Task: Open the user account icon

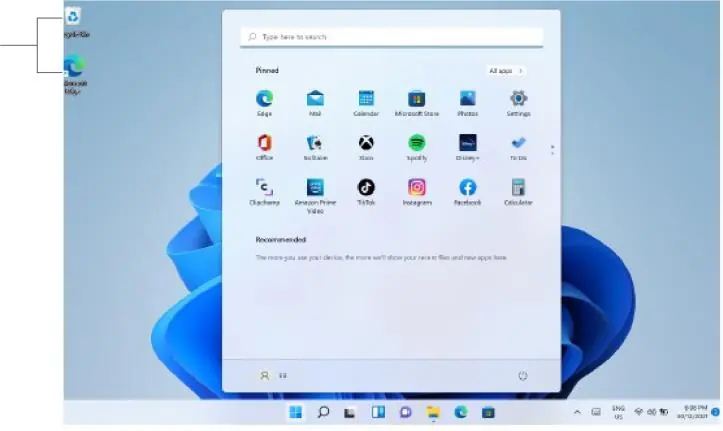Action: point(264,376)
